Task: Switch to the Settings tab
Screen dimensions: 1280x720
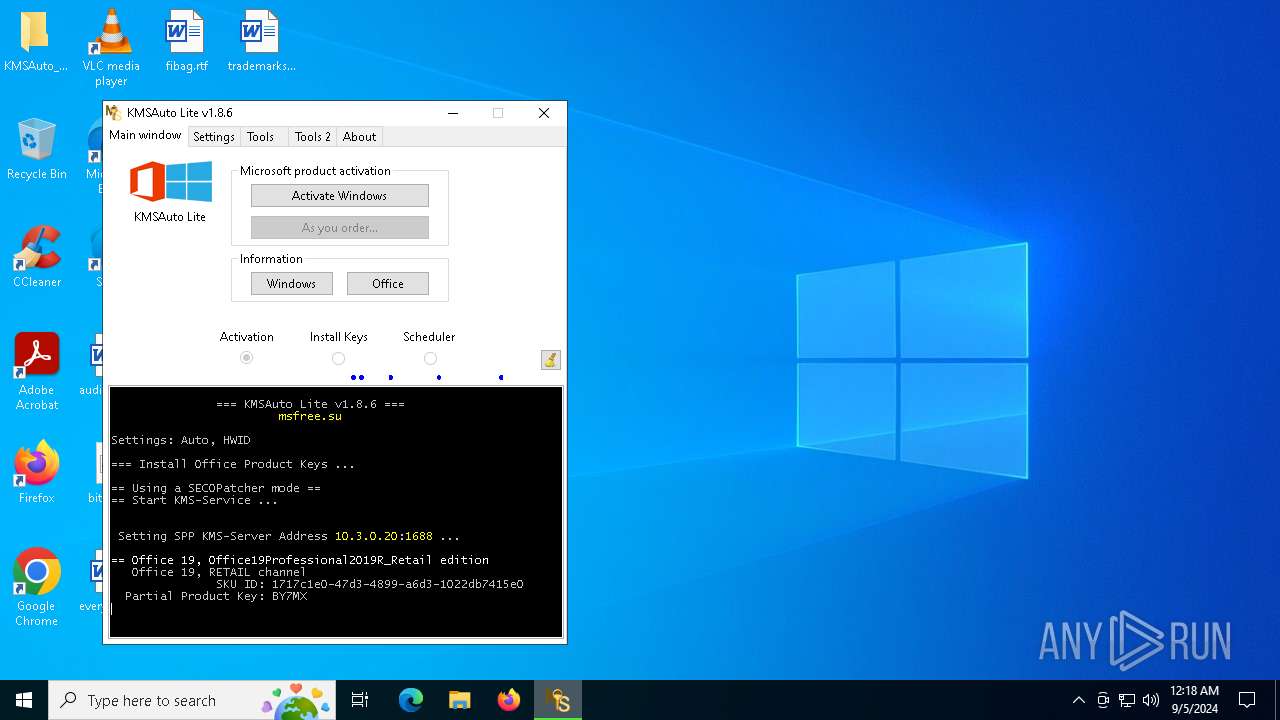Action: coord(214,137)
